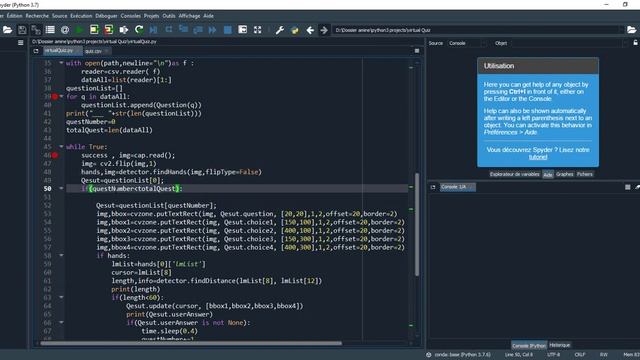Toggle the breakpoint on line 39

[55, 96]
